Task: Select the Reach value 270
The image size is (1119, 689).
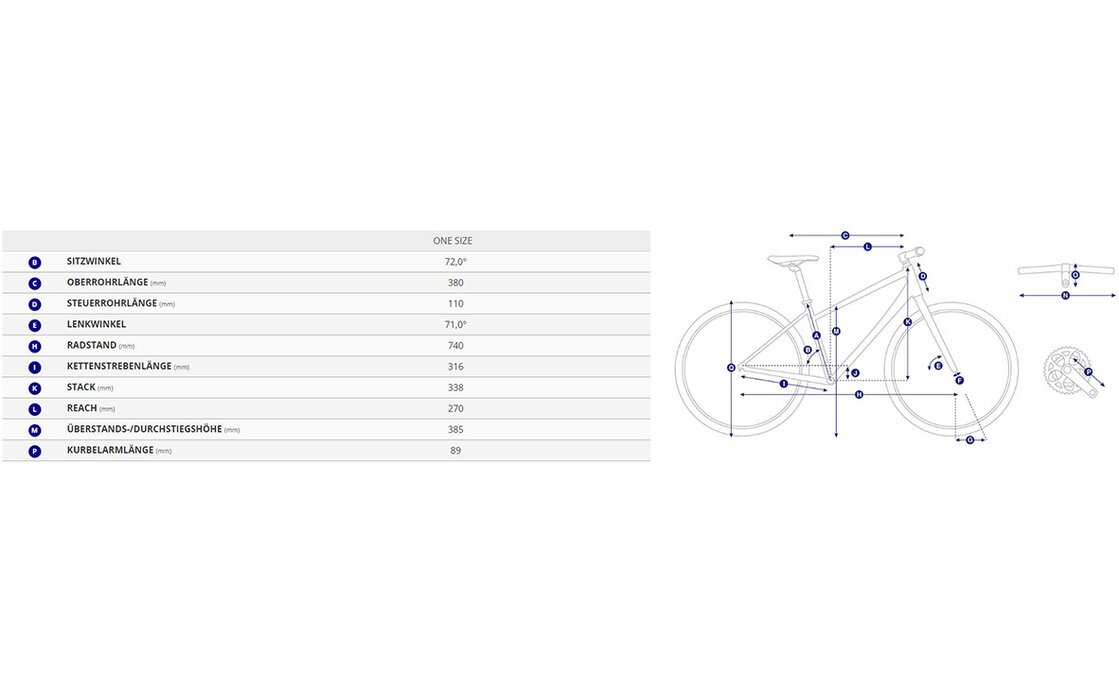Action: click(456, 409)
